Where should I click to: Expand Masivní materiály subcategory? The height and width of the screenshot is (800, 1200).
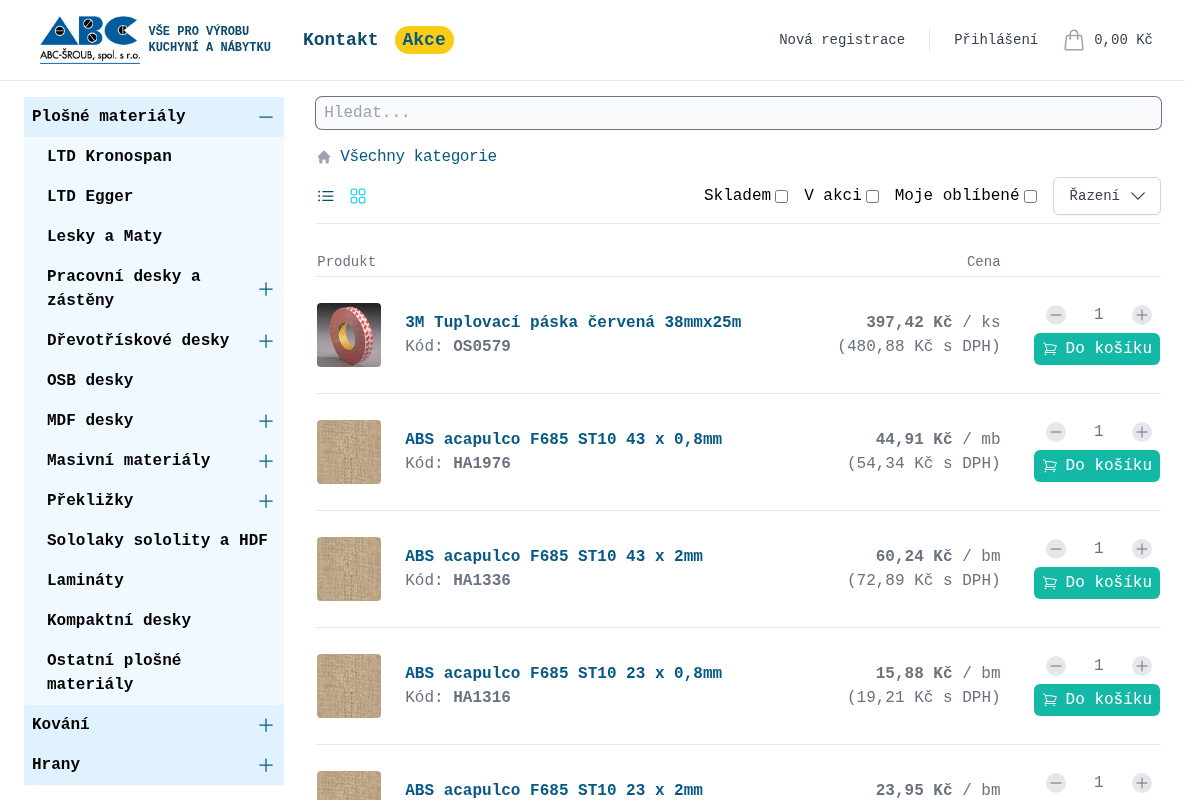point(266,461)
